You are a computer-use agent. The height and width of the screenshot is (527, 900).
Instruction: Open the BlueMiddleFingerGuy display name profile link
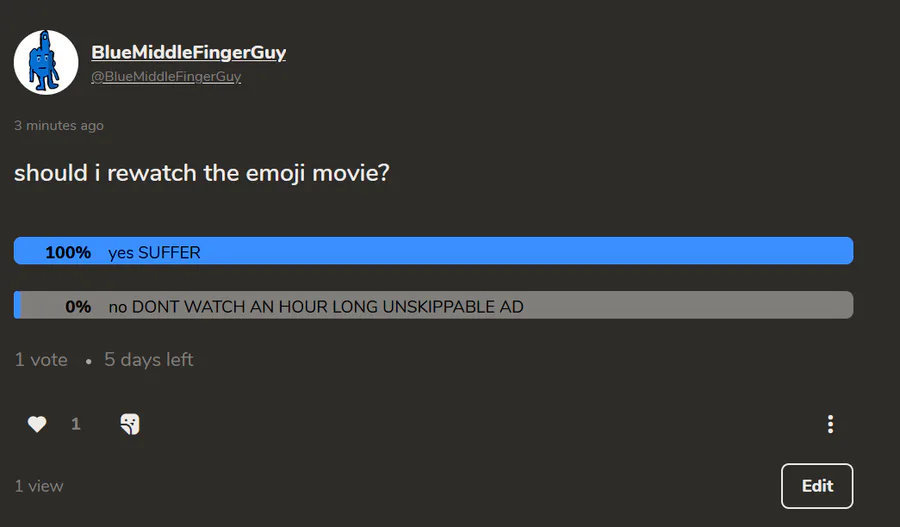pos(188,53)
